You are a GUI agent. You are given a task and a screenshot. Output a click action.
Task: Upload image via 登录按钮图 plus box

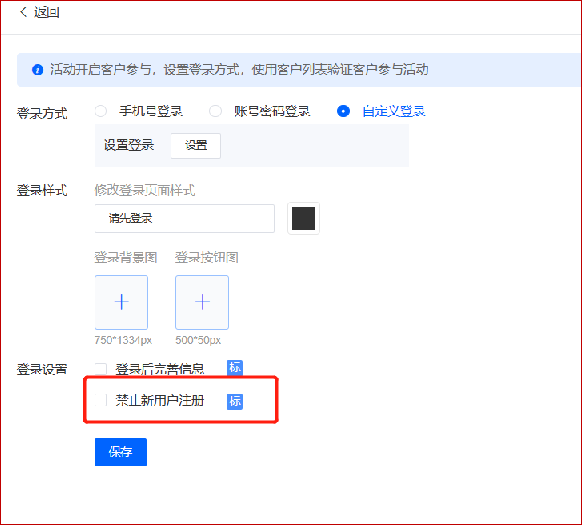click(202, 302)
